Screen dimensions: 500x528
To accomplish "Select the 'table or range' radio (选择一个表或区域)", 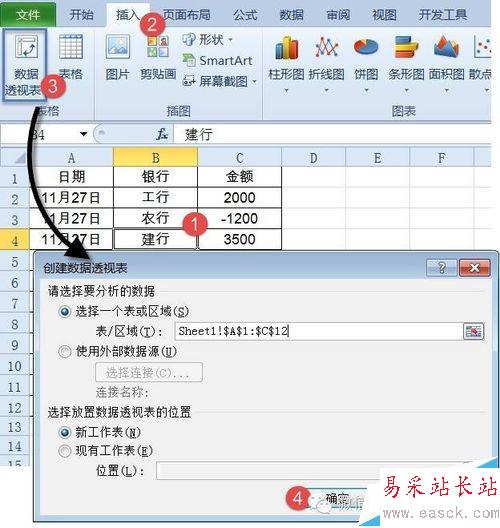I will [x=64, y=311].
